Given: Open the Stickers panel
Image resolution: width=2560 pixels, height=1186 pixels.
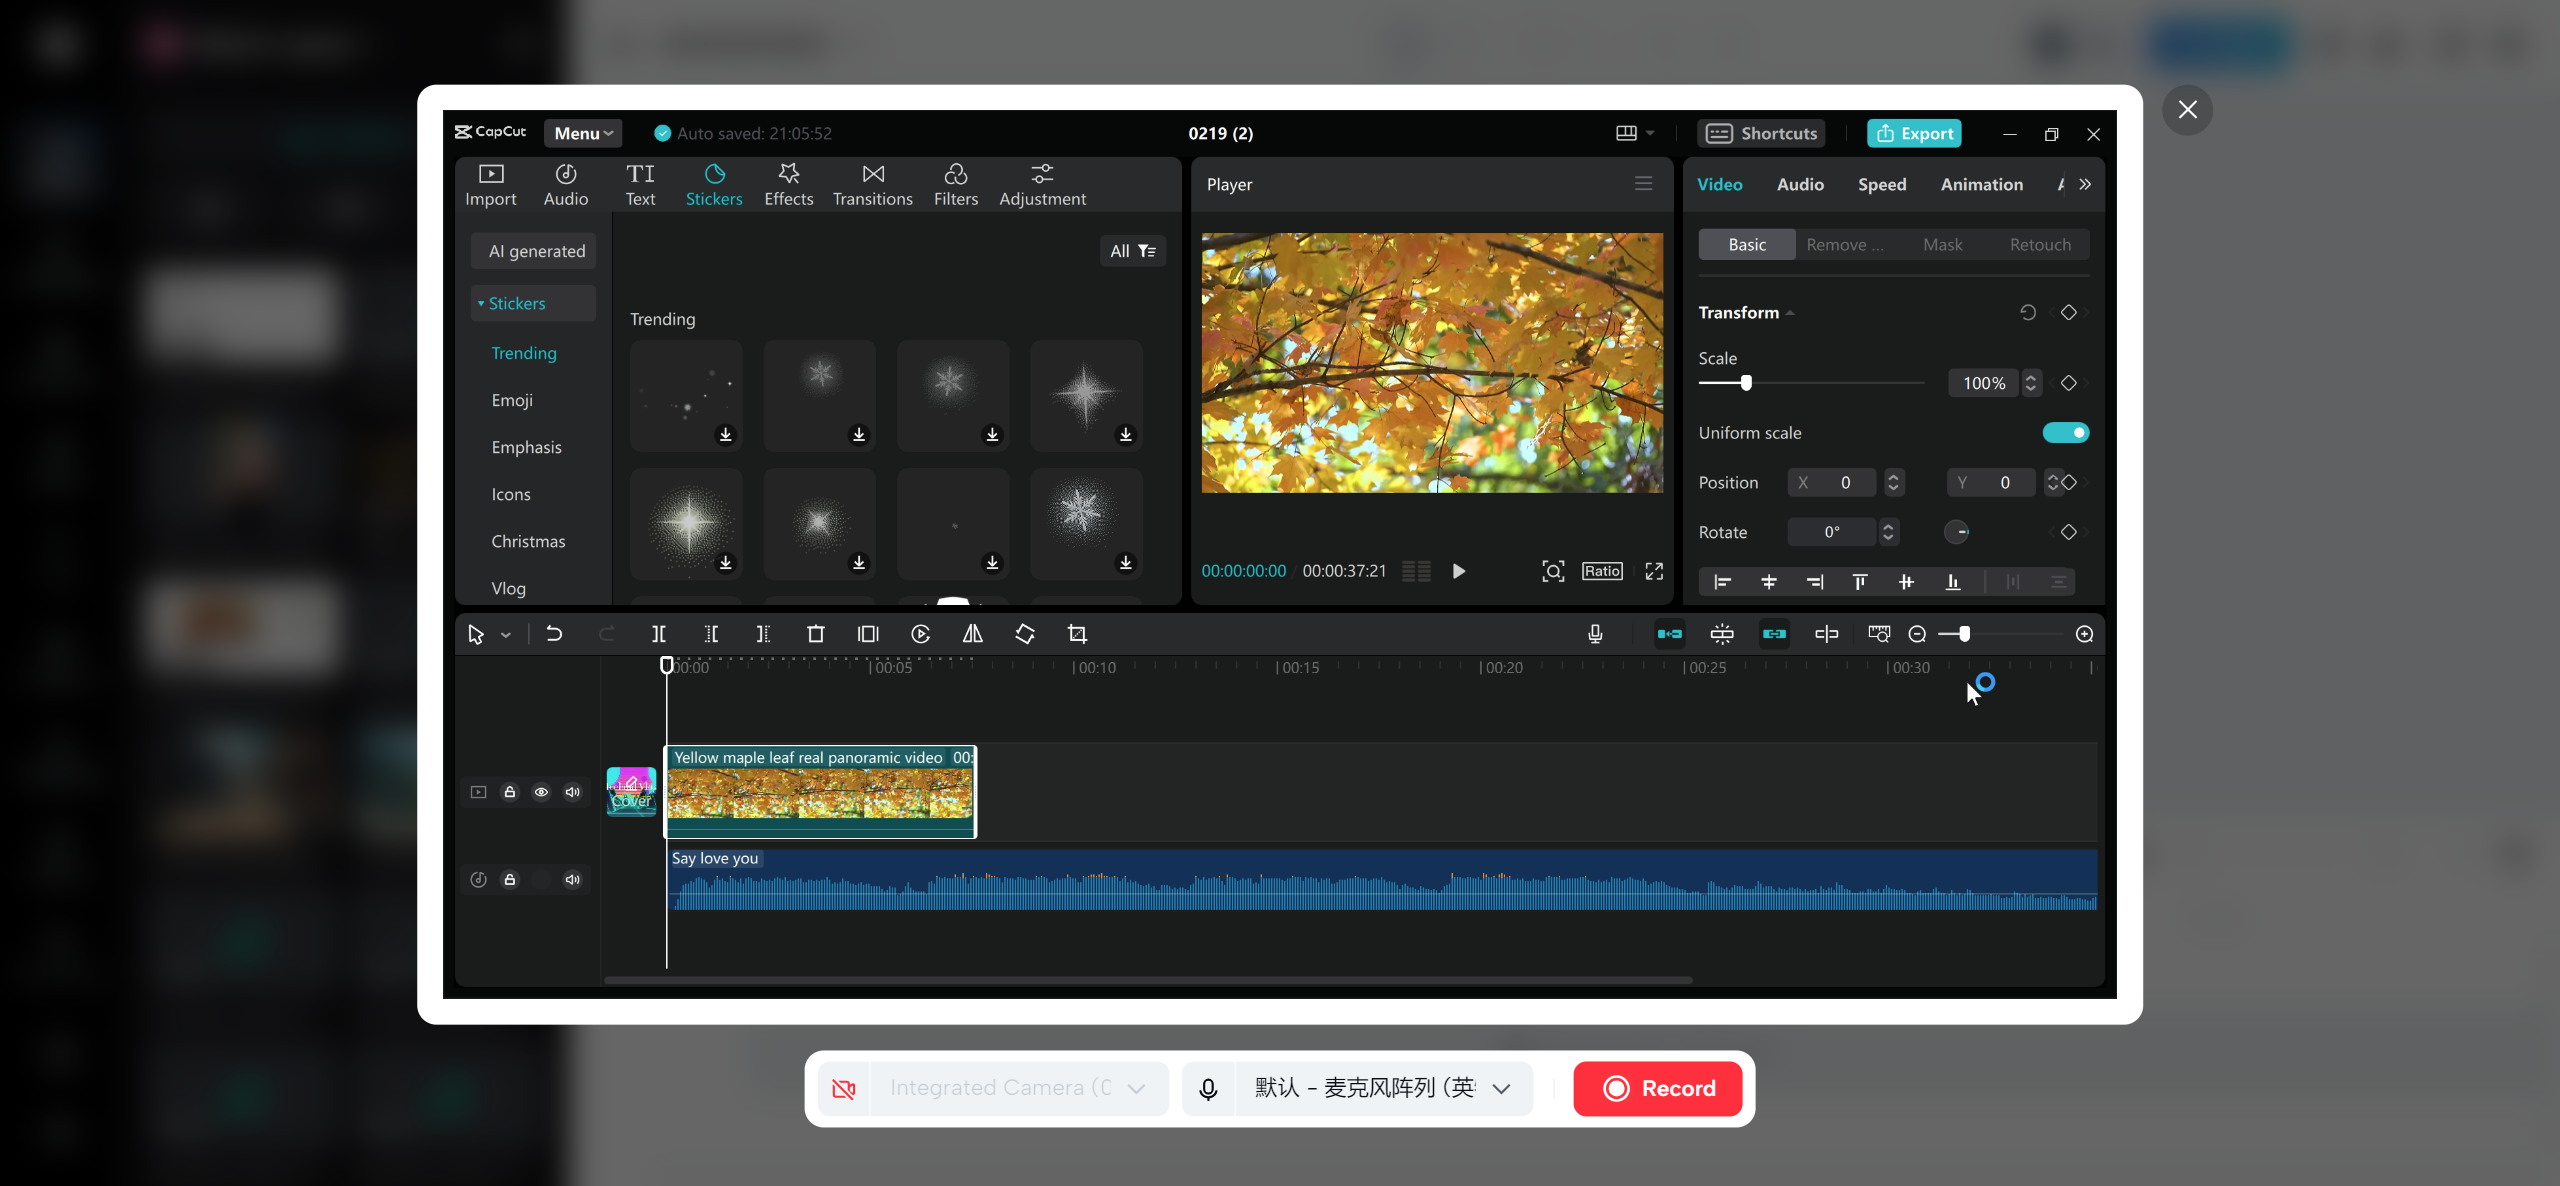Looking at the screenshot, I should [714, 183].
